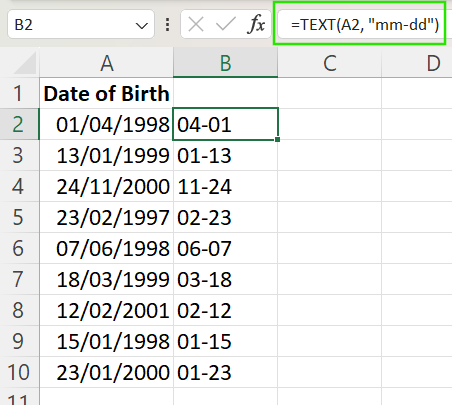452x405 pixels.
Task: Click the Insert Function fx icon
Action: point(256,25)
